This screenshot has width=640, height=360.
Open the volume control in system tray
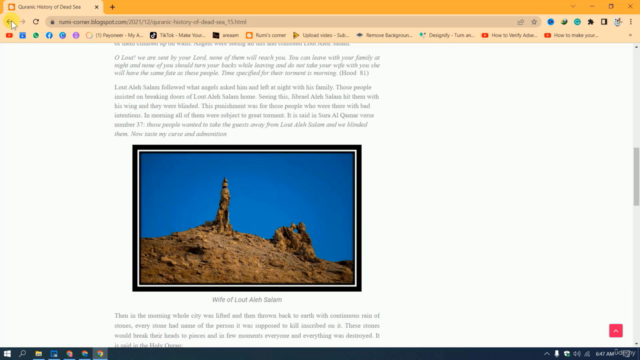click(577, 354)
